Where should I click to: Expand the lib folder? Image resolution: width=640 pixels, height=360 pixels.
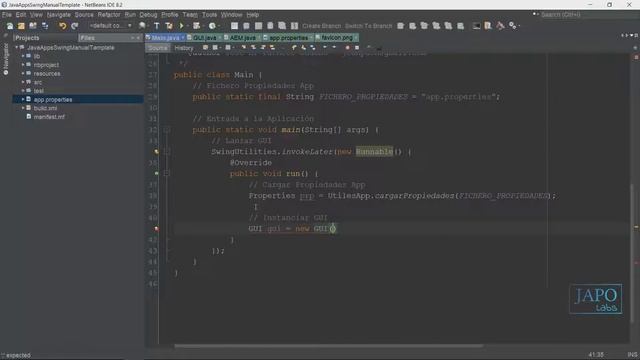[x=23, y=56]
